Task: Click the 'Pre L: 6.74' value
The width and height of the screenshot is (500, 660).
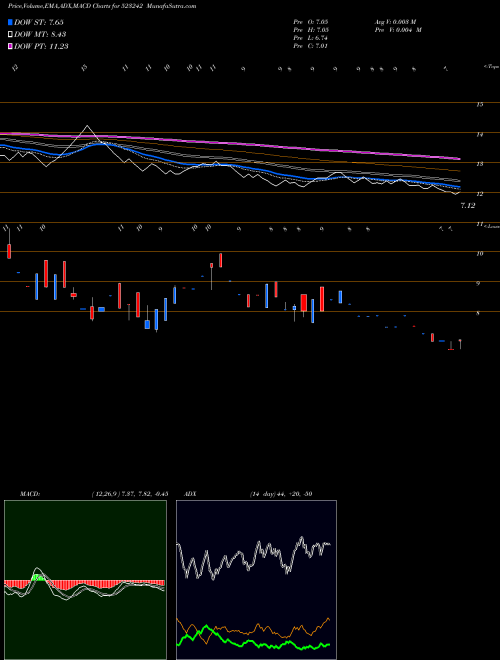Action: tap(311, 38)
